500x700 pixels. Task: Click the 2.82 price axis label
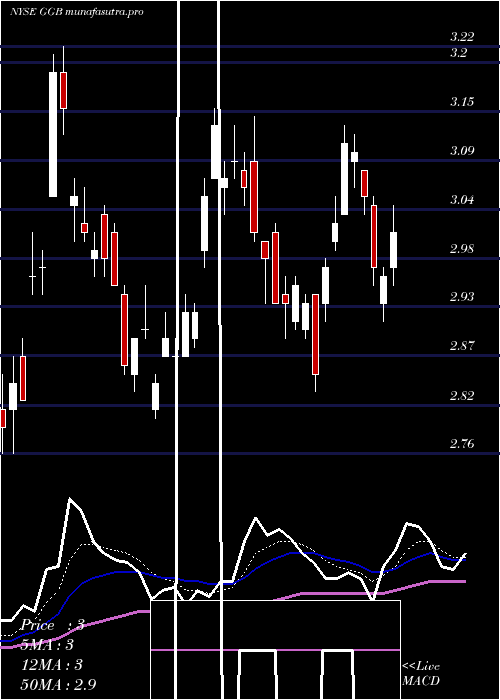tap(462, 396)
